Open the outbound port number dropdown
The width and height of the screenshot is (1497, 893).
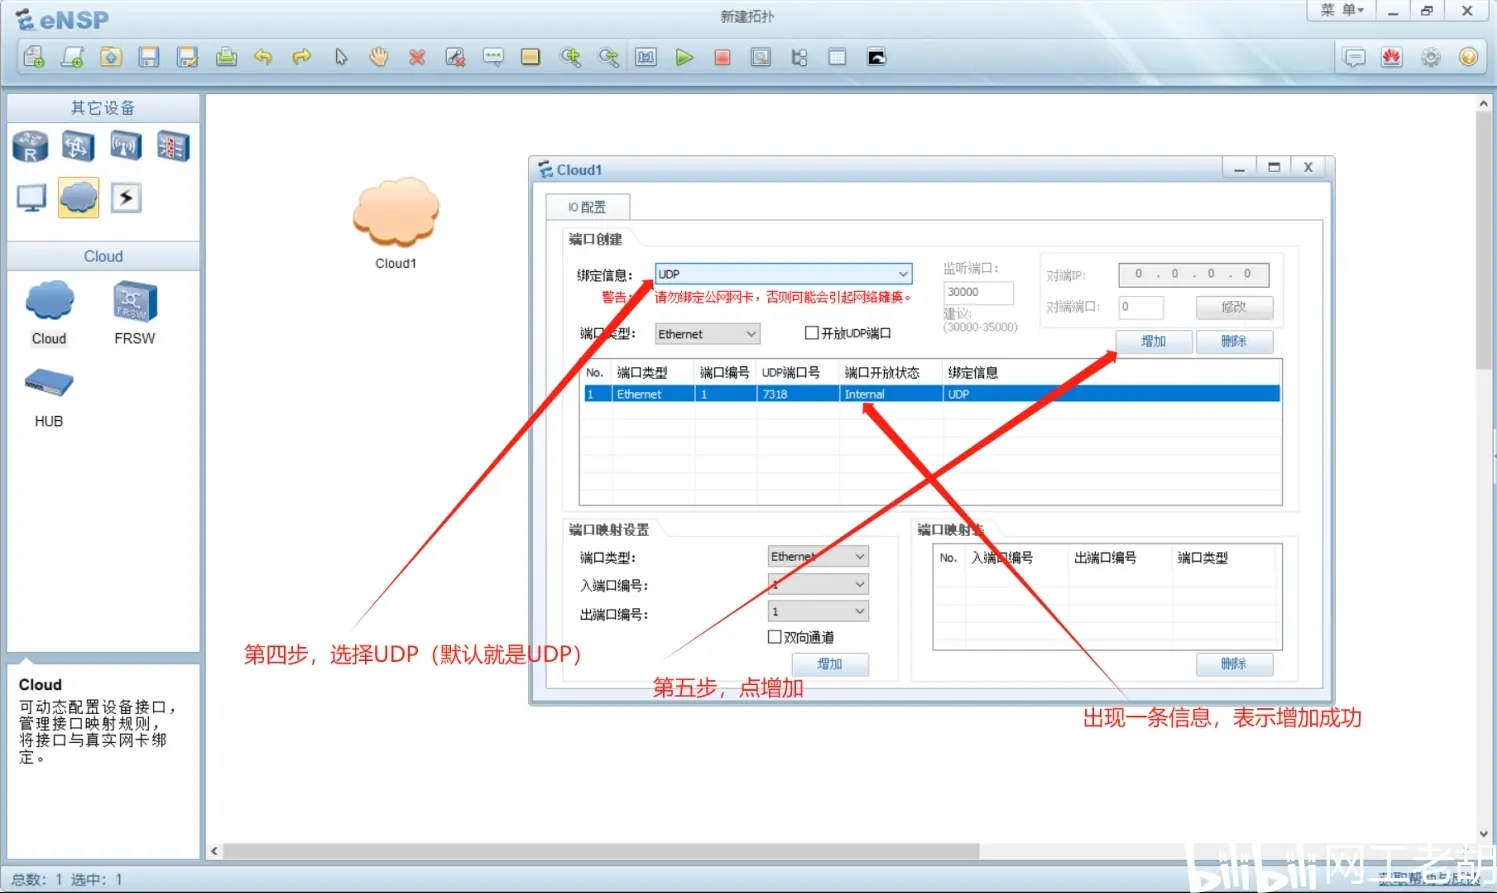818,611
